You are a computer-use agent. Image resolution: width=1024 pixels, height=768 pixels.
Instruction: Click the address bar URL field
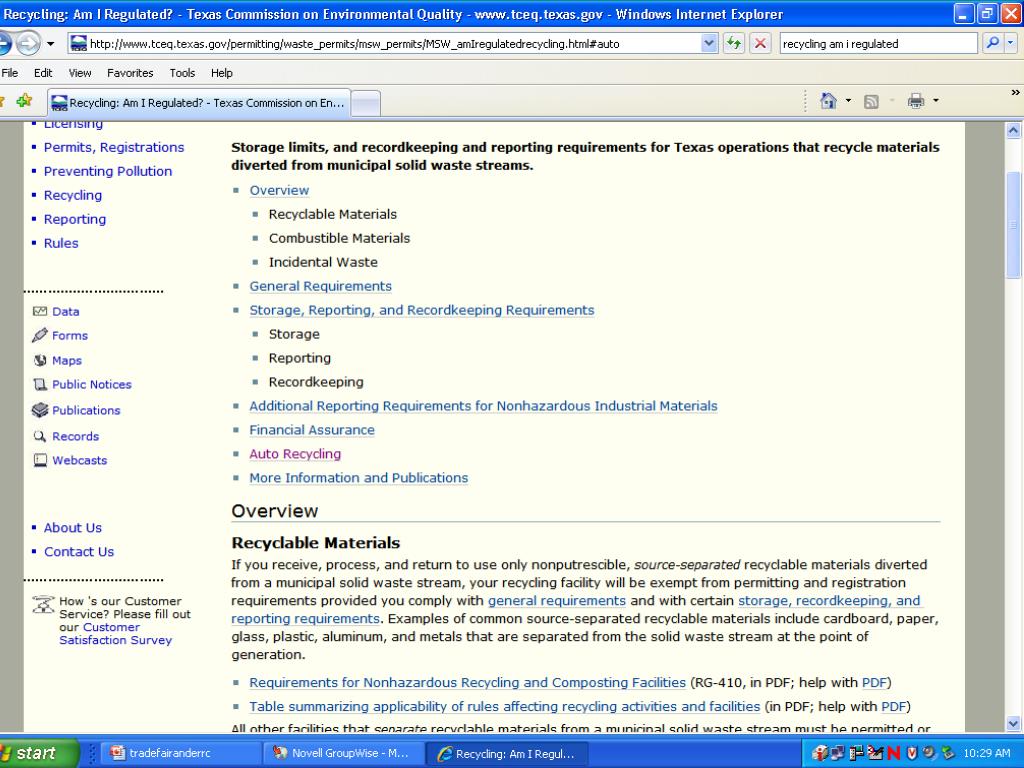click(384, 44)
